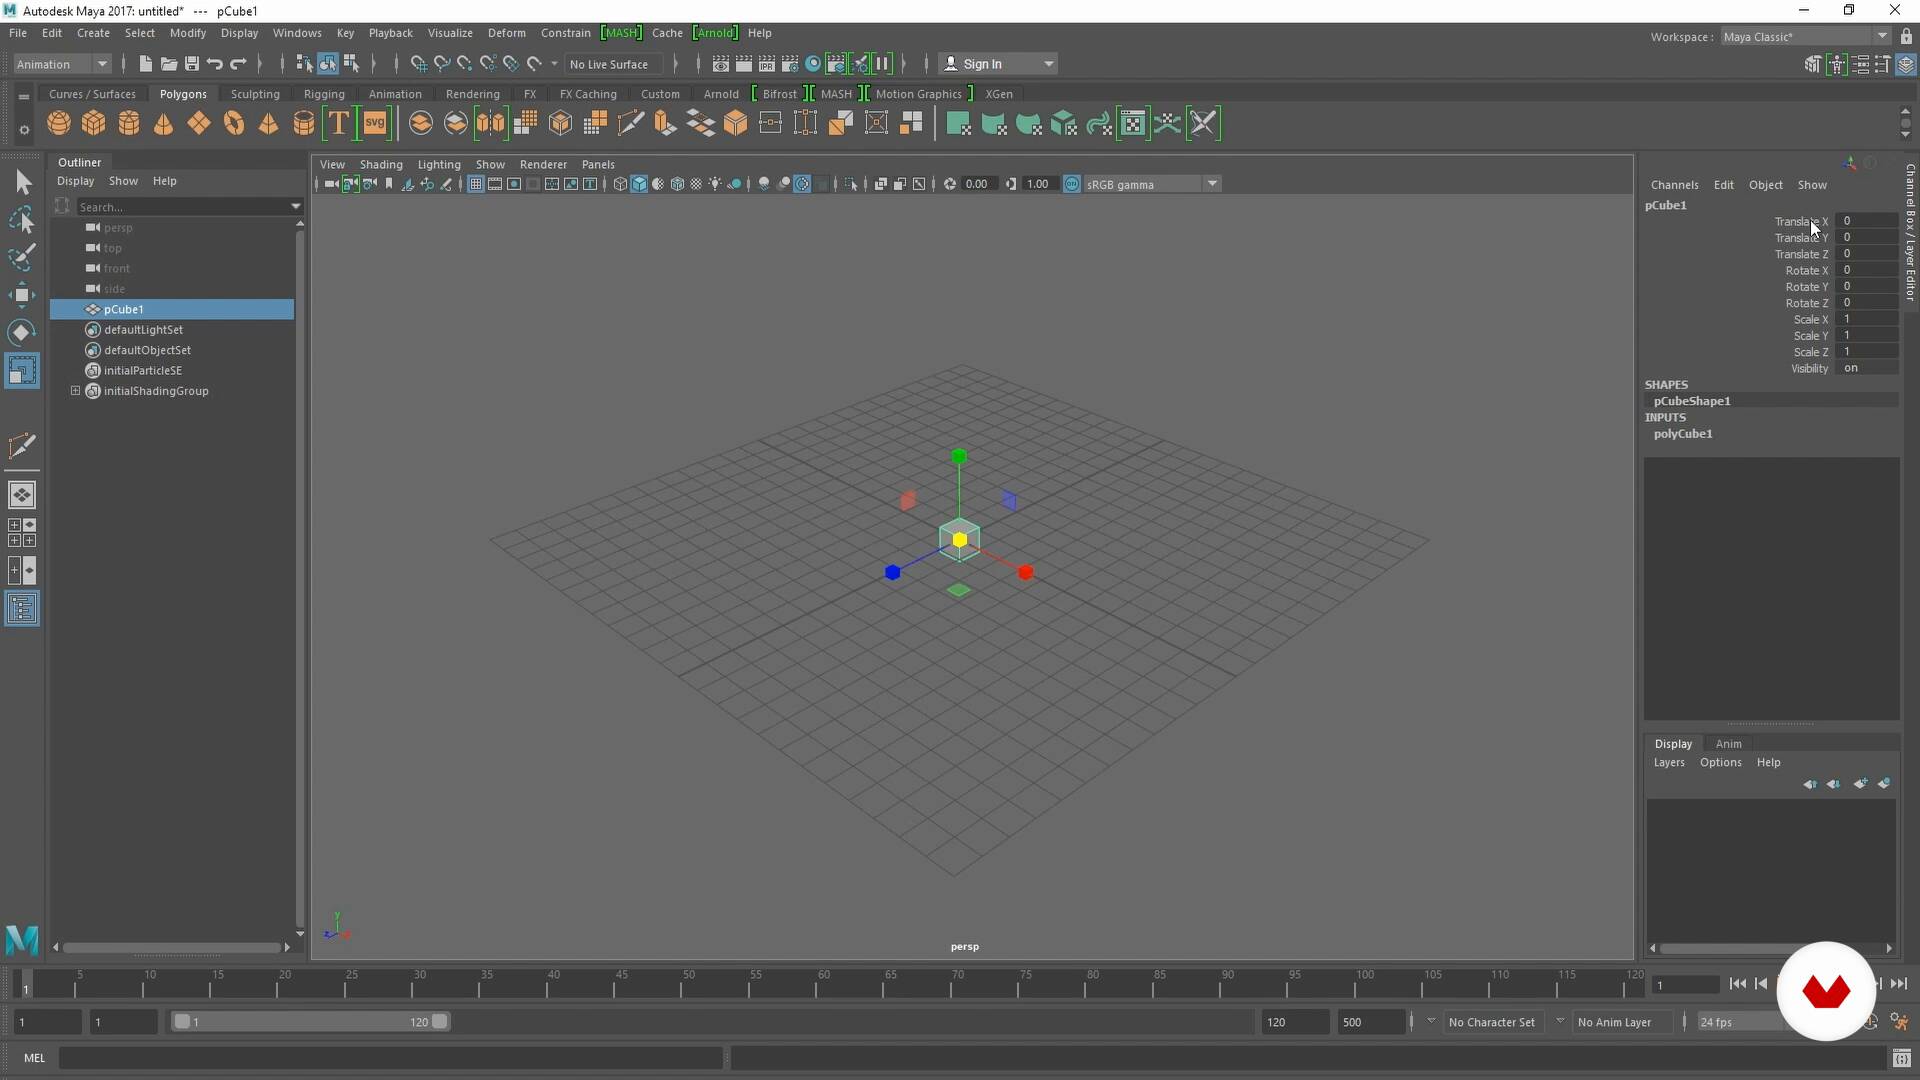Activate the Scale tool in toolbox
This screenshot has height=1080, width=1920.
(x=22, y=370)
